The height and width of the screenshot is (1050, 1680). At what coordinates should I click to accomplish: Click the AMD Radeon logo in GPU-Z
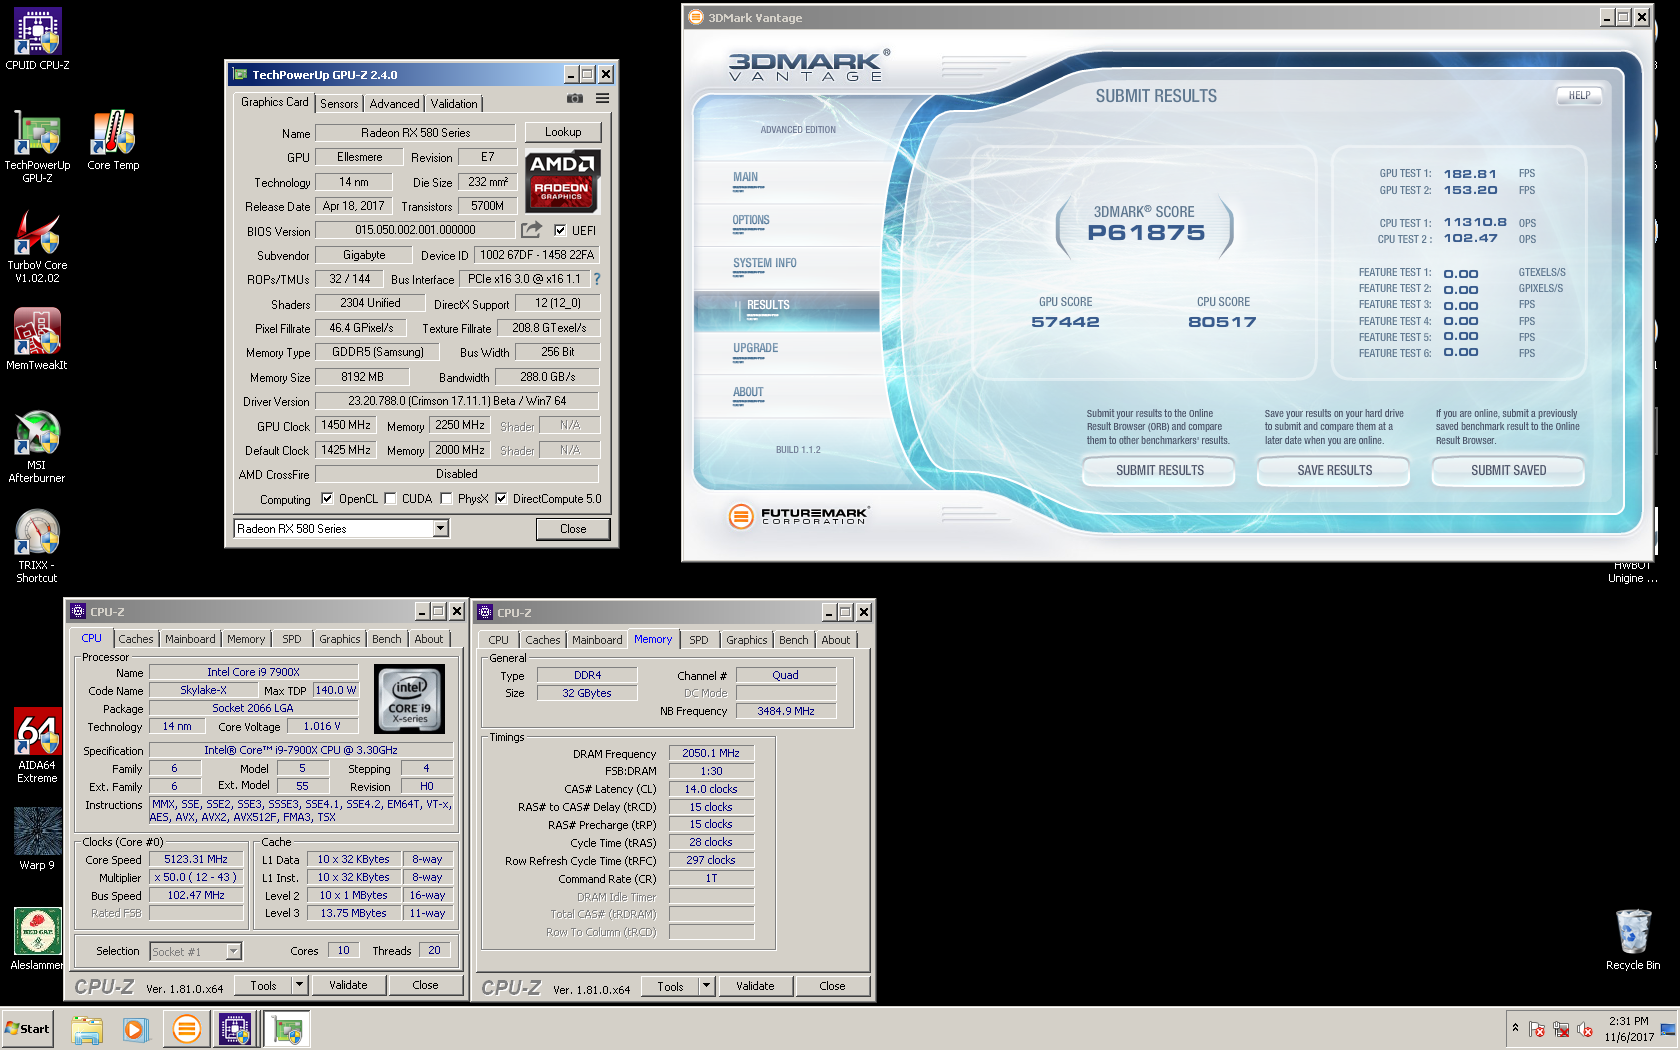click(562, 181)
